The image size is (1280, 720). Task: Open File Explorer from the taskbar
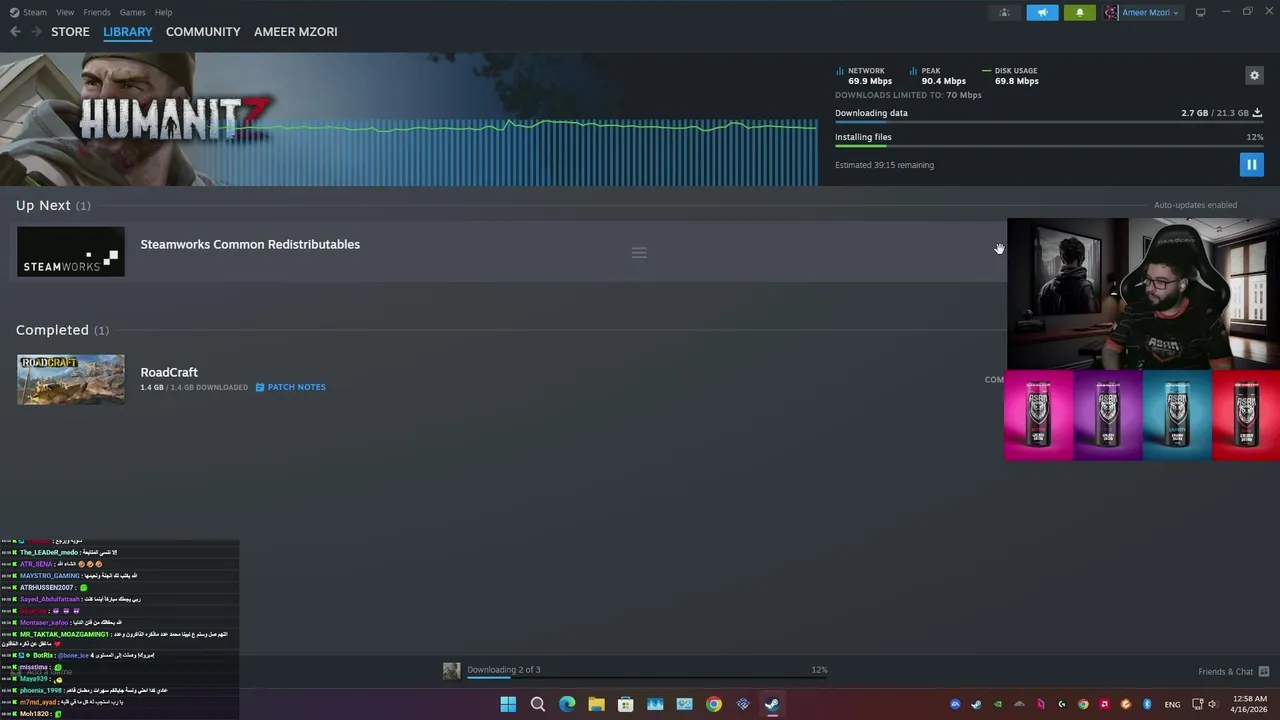click(x=596, y=704)
